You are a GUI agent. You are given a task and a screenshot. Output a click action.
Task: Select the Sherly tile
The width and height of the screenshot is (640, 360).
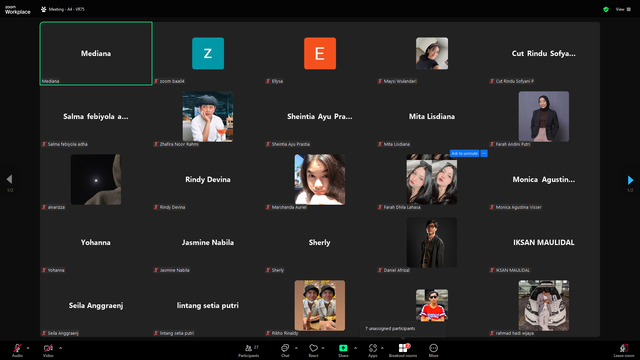pyautogui.click(x=320, y=242)
